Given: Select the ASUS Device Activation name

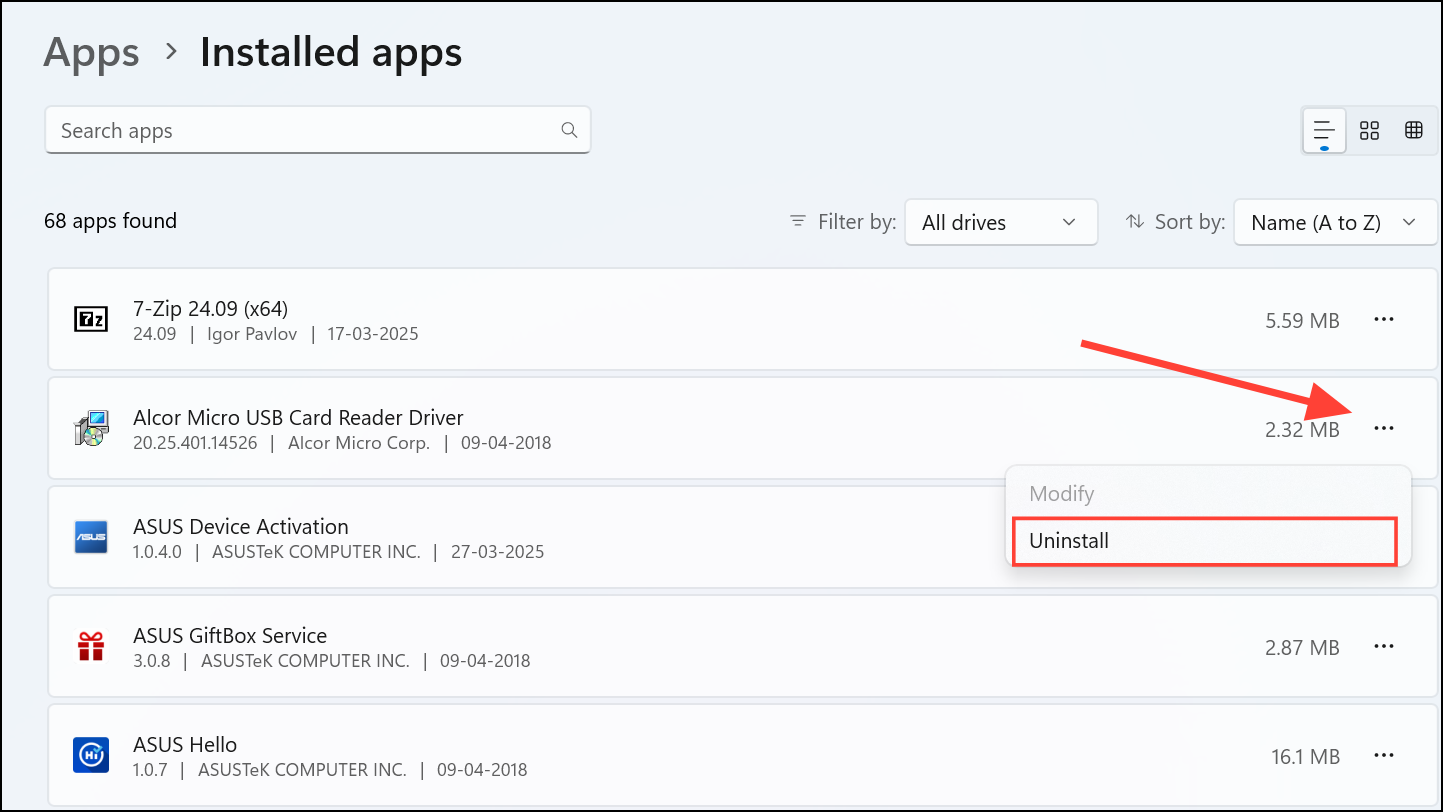Looking at the screenshot, I should click(241, 526).
